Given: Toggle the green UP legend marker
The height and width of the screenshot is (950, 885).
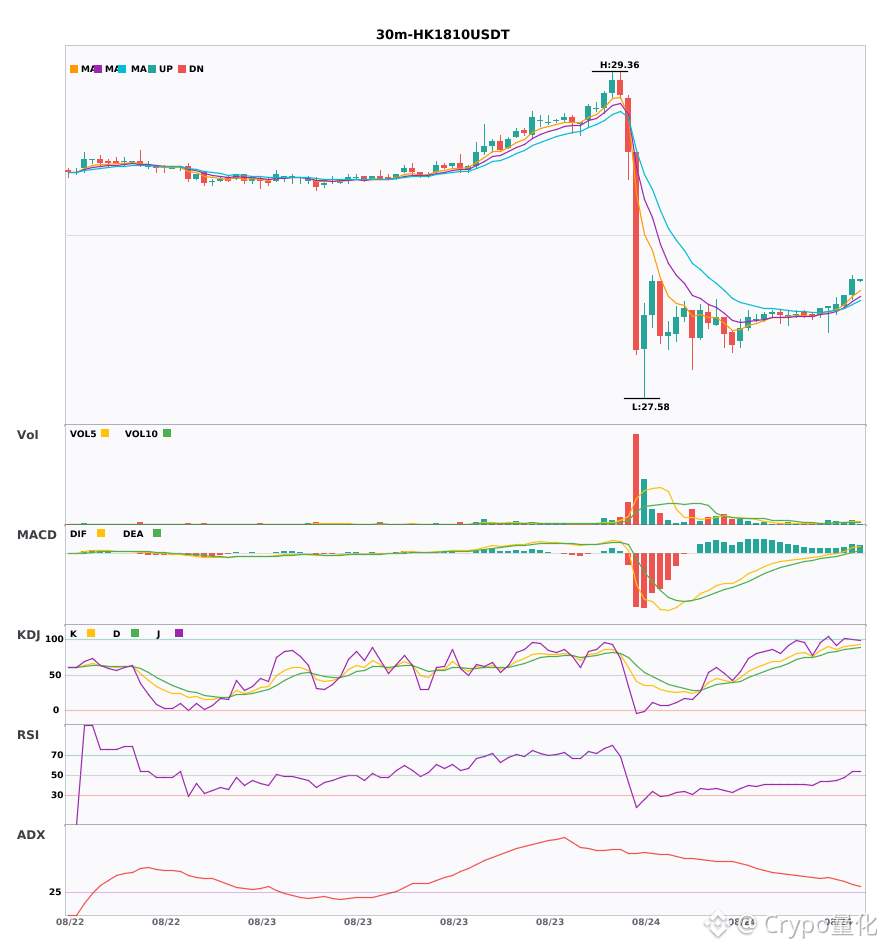Looking at the screenshot, I should pyautogui.click(x=152, y=69).
